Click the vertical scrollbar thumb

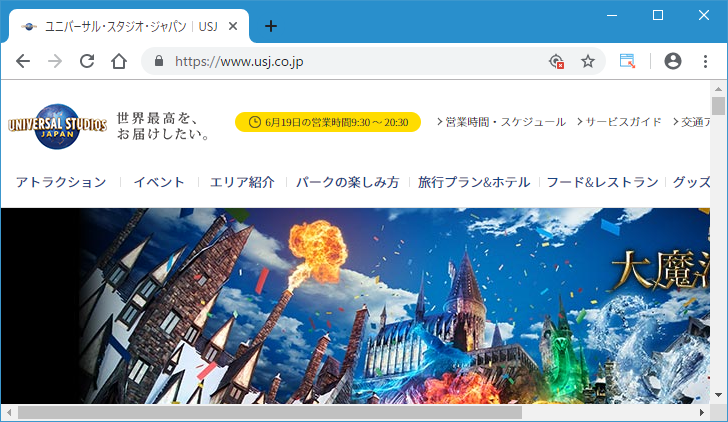pos(718,106)
